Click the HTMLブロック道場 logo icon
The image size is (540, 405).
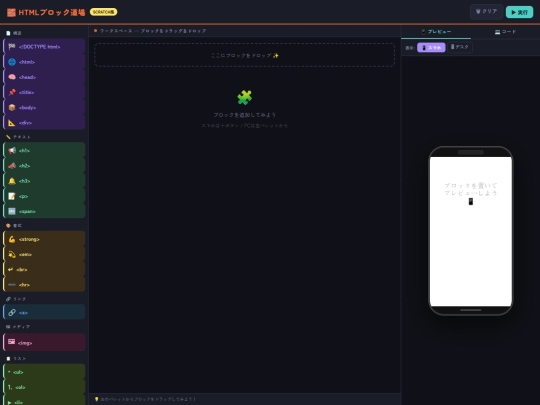pos(11,12)
